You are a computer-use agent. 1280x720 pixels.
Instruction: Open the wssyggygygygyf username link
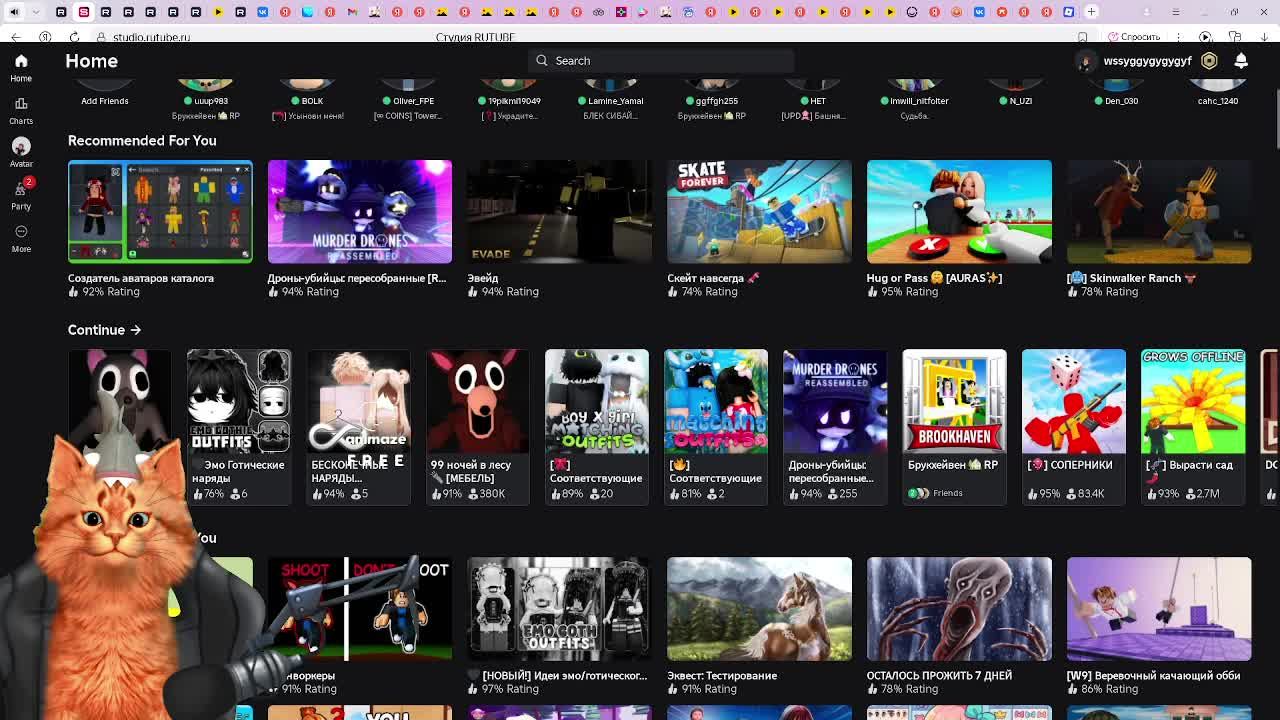[1147, 61]
